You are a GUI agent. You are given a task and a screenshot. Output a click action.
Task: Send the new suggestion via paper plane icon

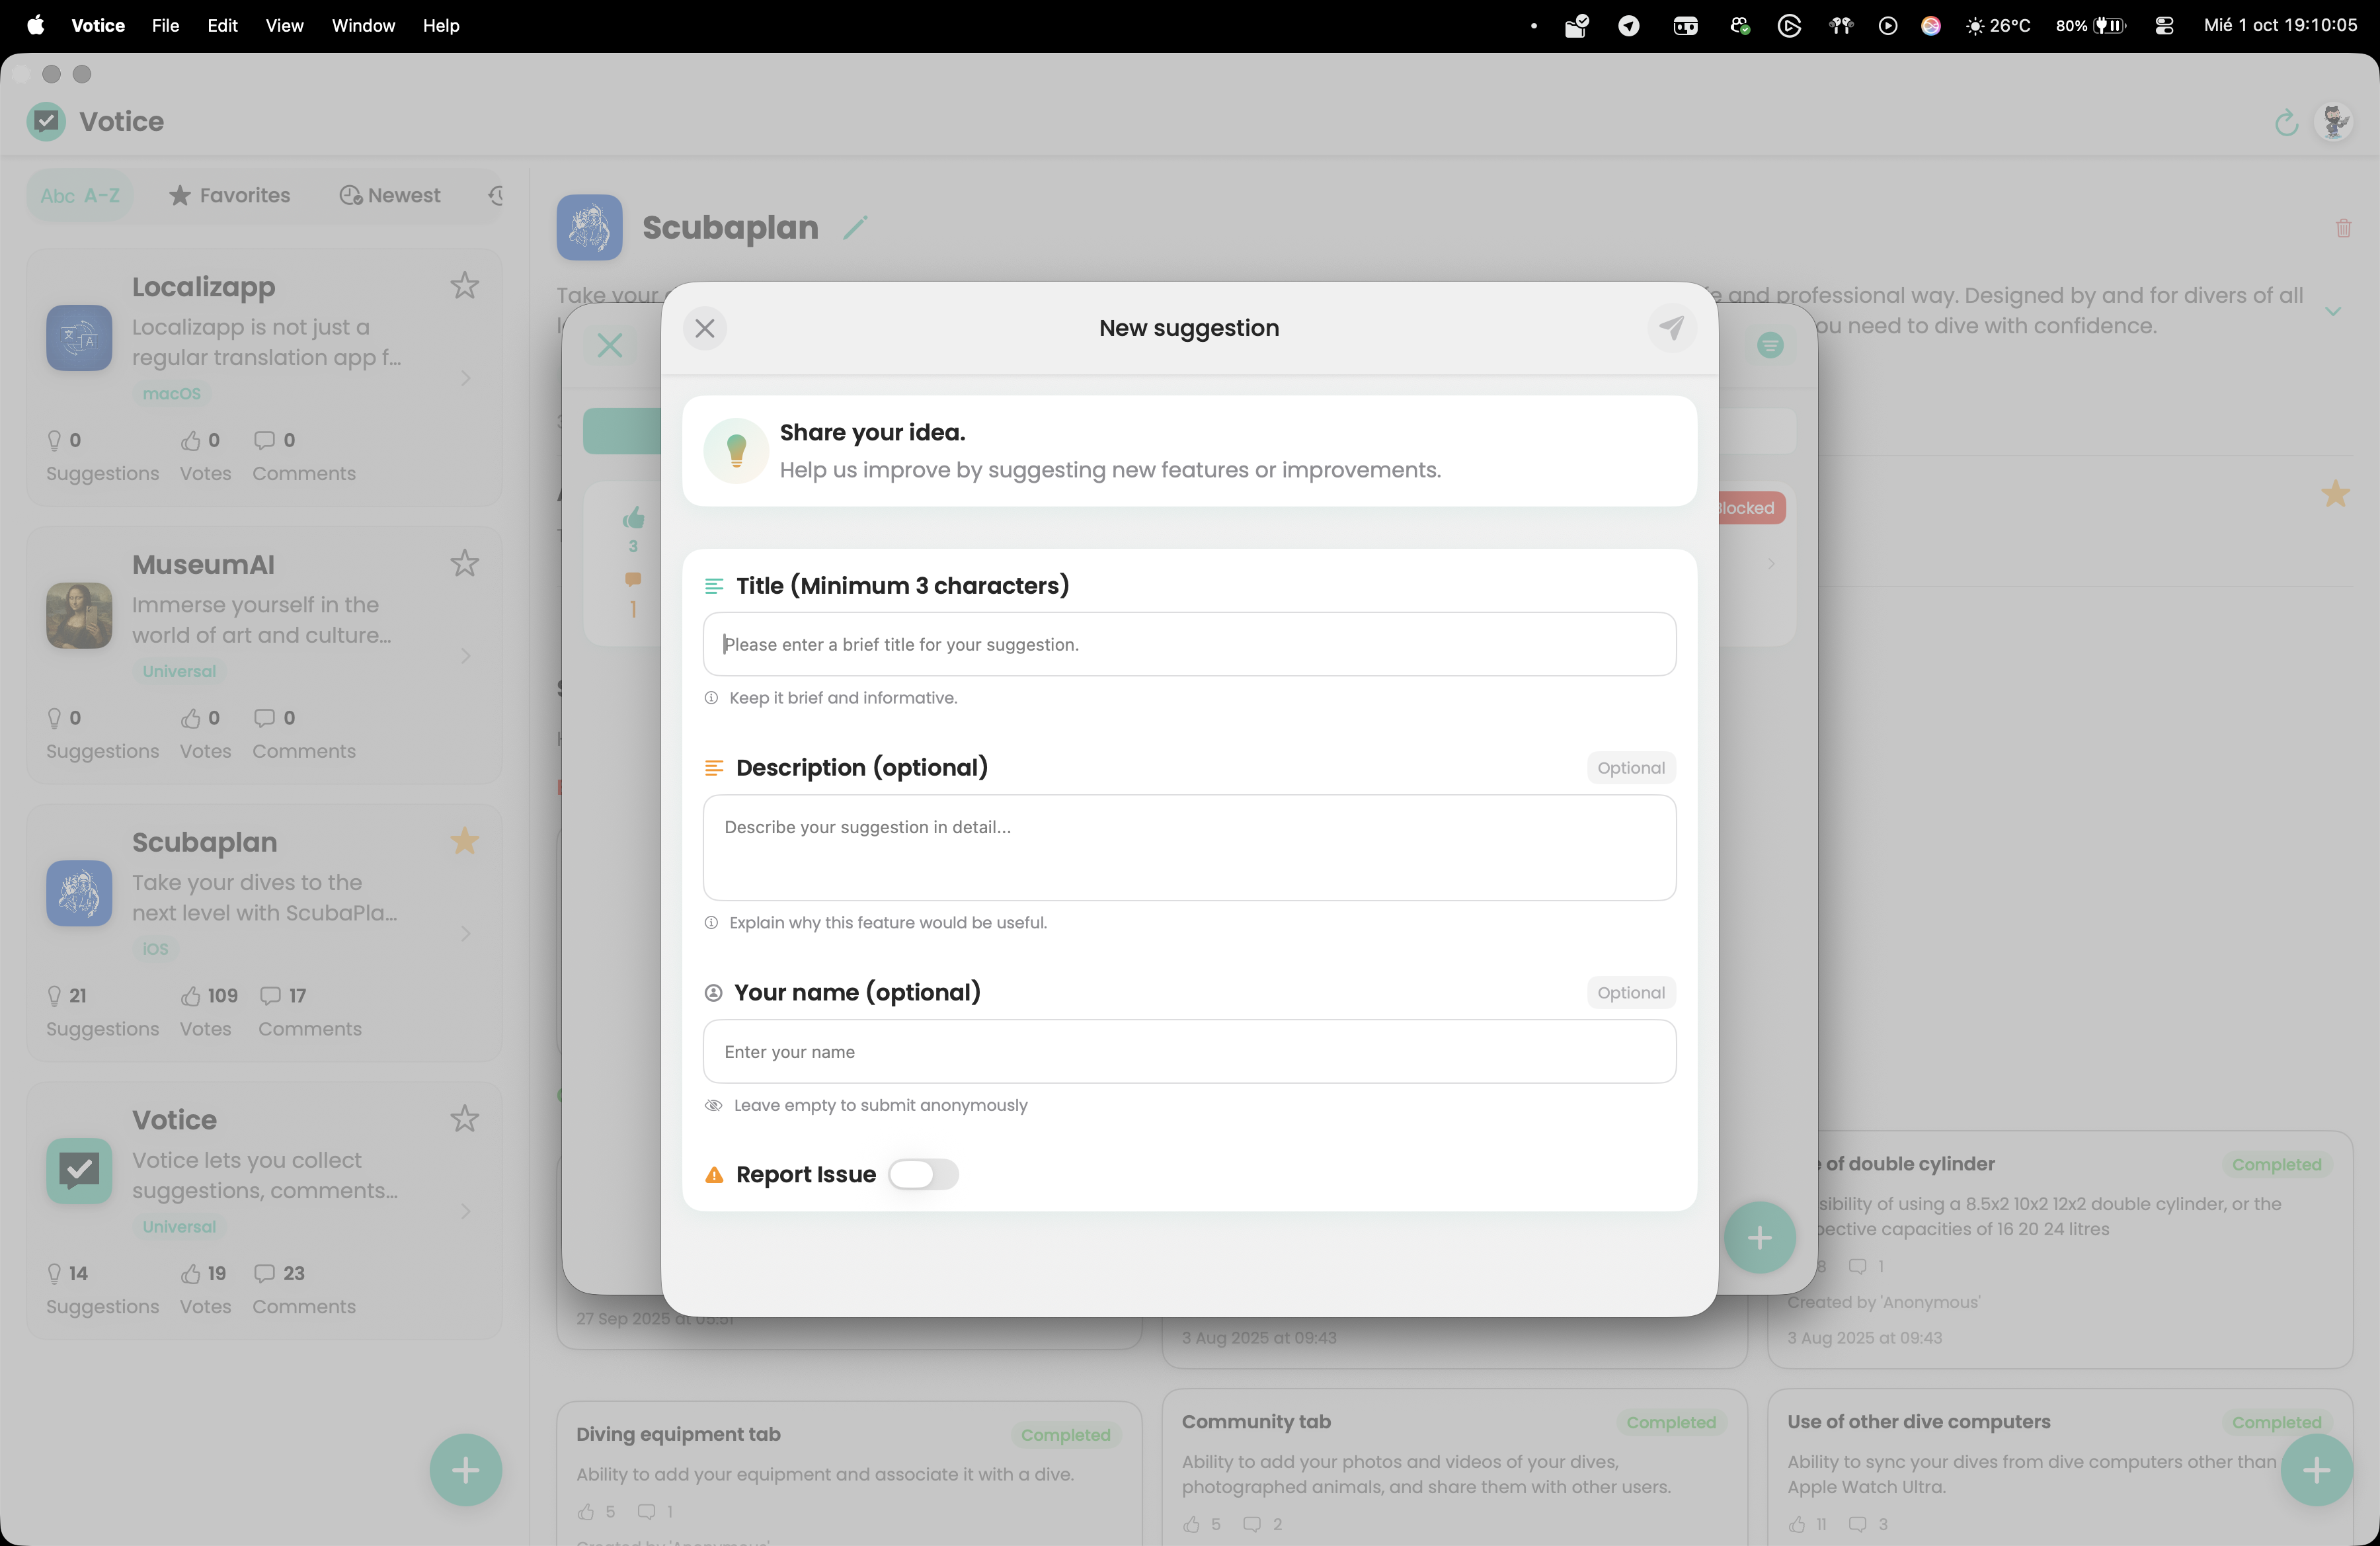(x=1671, y=328)
